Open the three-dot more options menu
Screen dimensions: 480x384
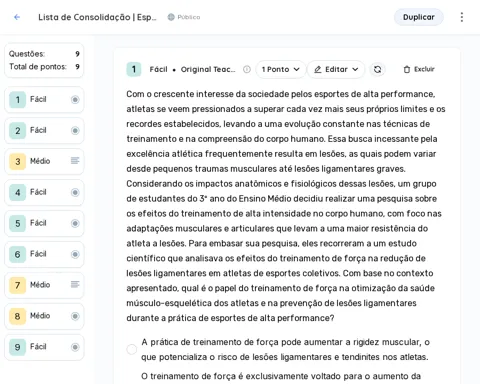click(x=462, y=17)
